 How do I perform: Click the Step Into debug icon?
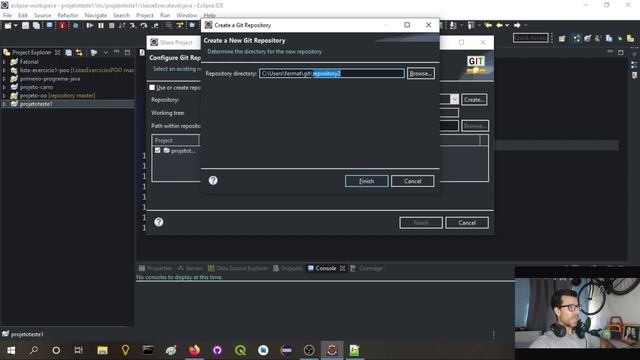tap(133, 26)
